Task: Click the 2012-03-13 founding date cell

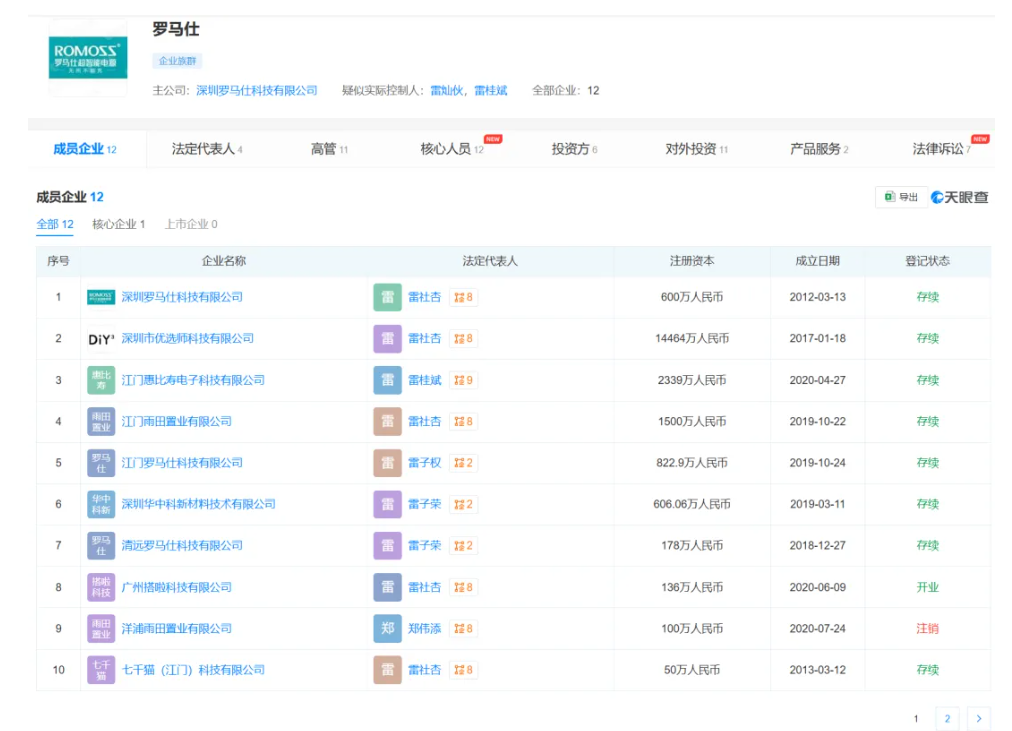Action: click(x=818, y=297)
